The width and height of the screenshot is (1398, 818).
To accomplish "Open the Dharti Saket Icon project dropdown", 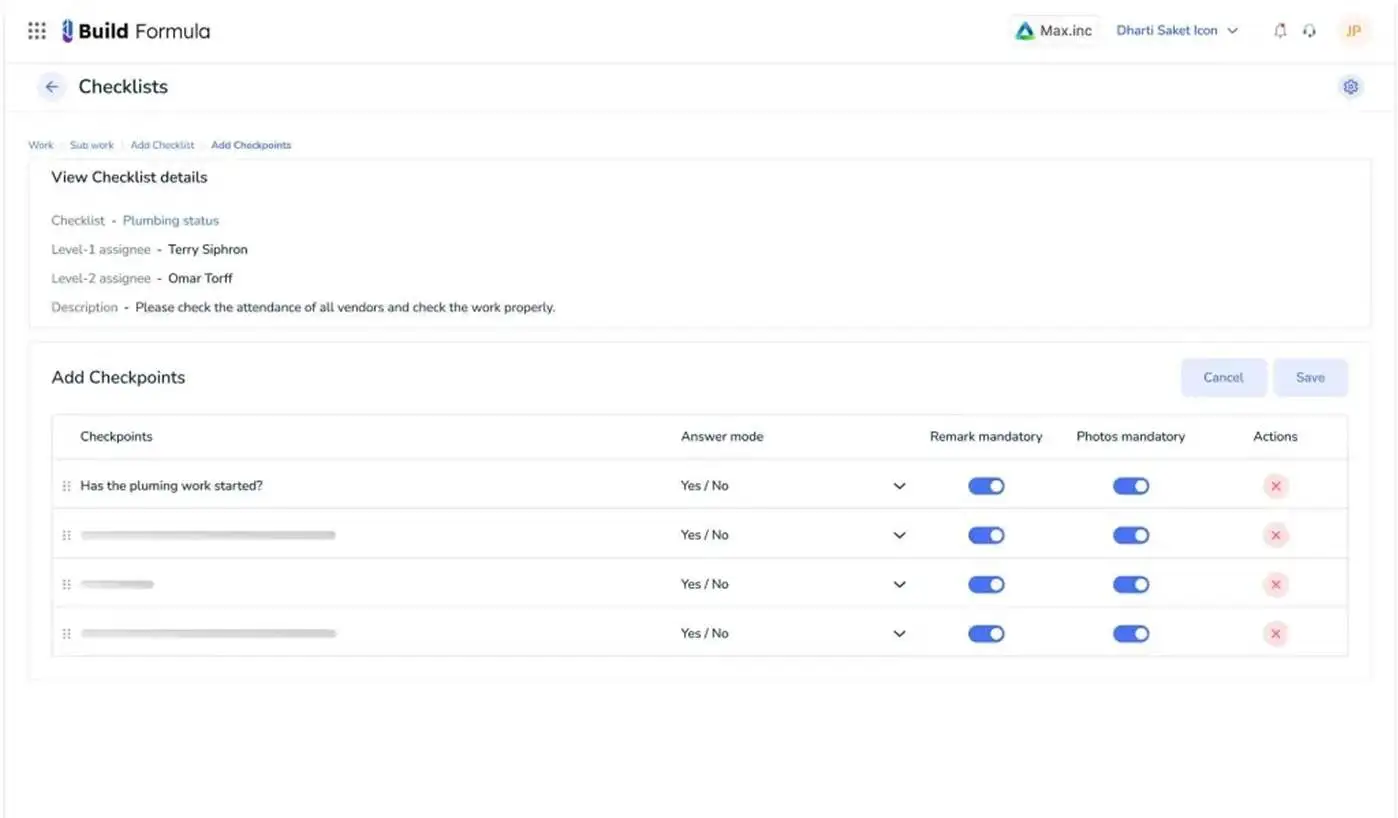I will (x=1176, y=31).
